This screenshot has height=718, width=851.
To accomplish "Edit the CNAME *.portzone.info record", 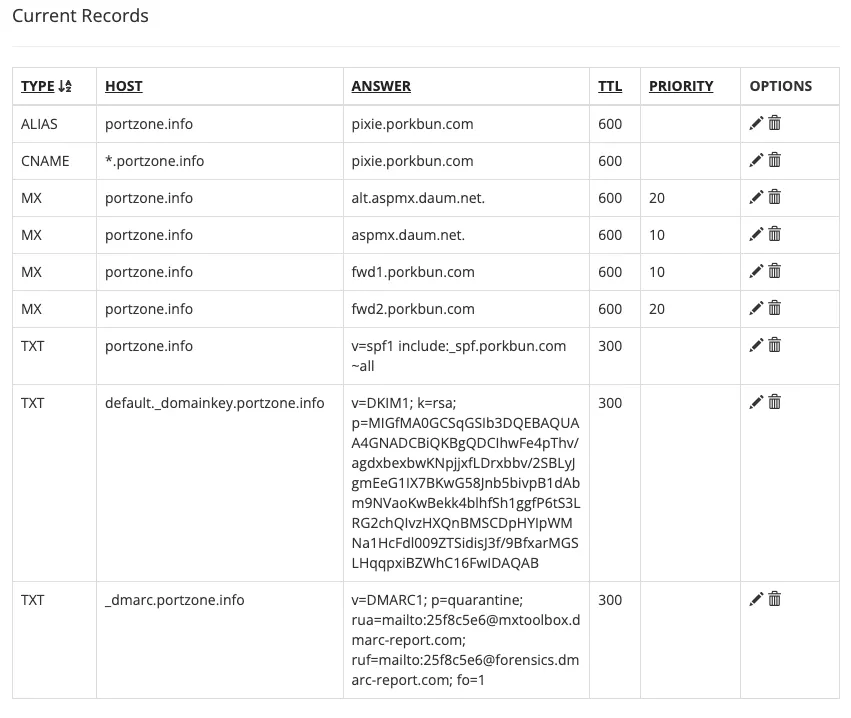I will click(x=756, y=160).
